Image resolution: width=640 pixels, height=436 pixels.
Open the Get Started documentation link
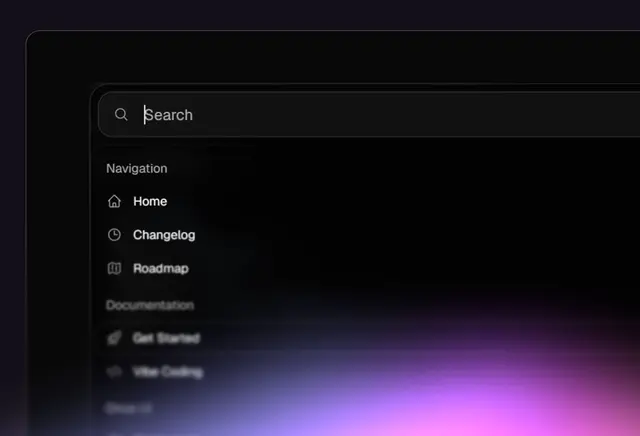166,338
